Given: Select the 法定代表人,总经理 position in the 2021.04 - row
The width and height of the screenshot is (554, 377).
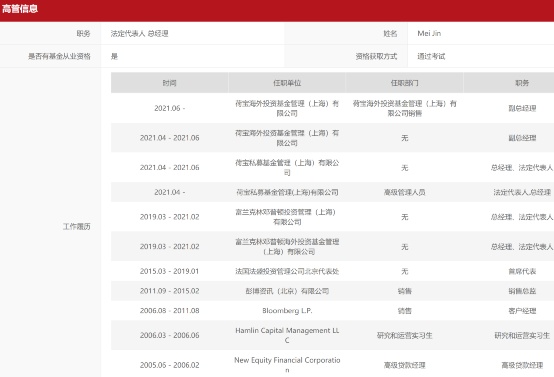Looking at the screenshot, I should pyautogui.click(x=522, y=192).
